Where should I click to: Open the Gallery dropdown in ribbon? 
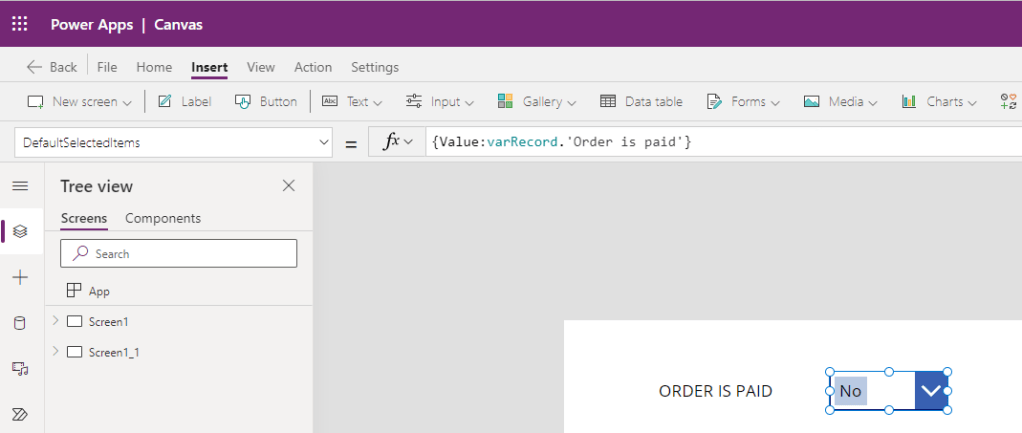(x=536, y=102)
